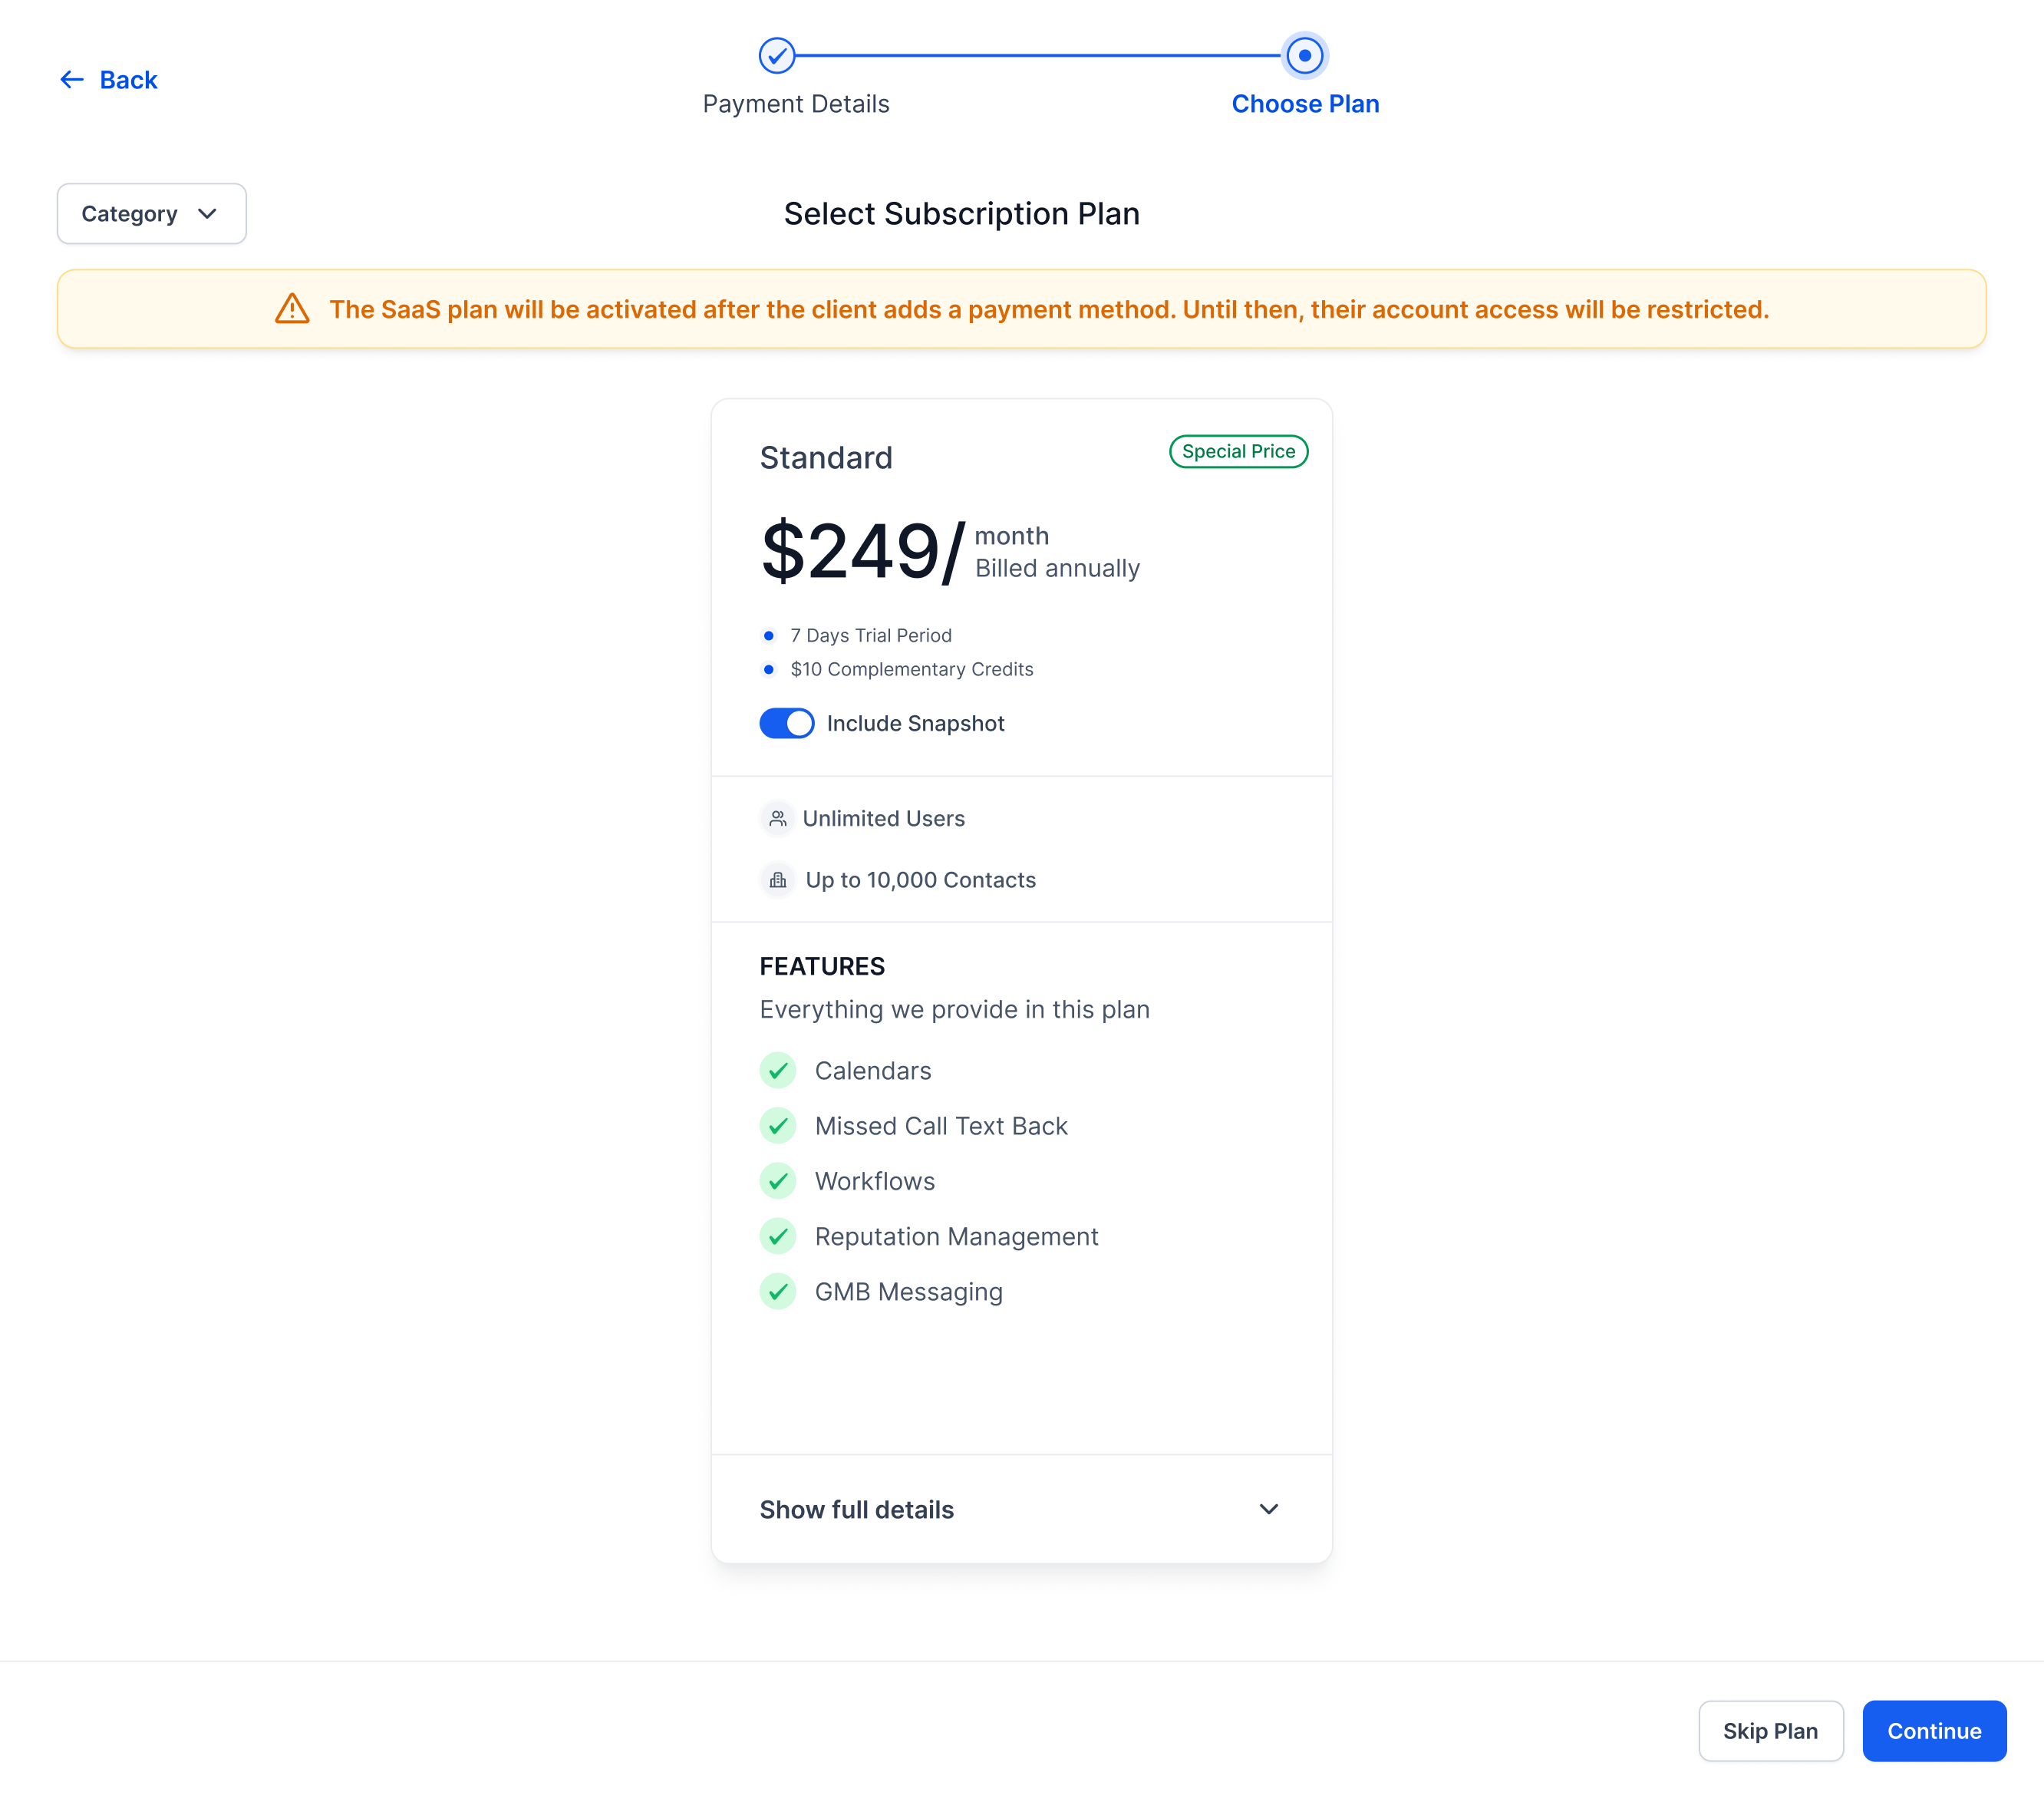Click the Missed Call Text Back check icon
The image size is (2044, 1802).
(x=778, y=1126)
